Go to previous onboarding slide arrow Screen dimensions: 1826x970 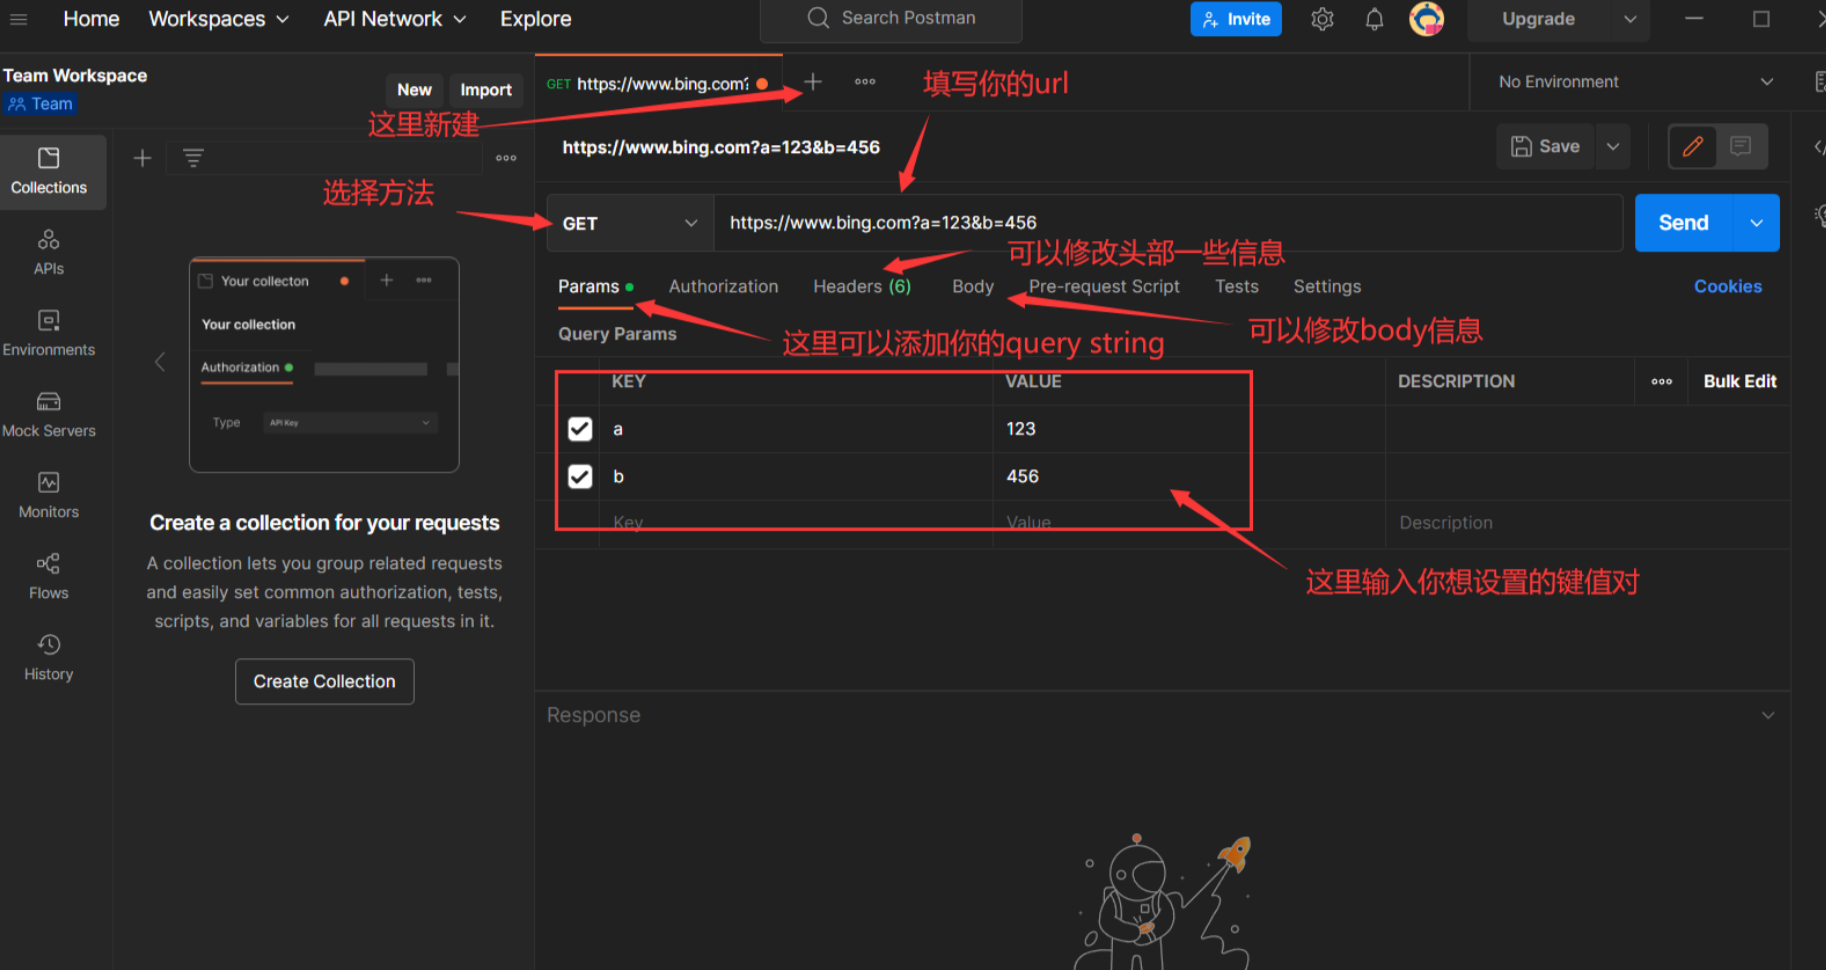160,362
